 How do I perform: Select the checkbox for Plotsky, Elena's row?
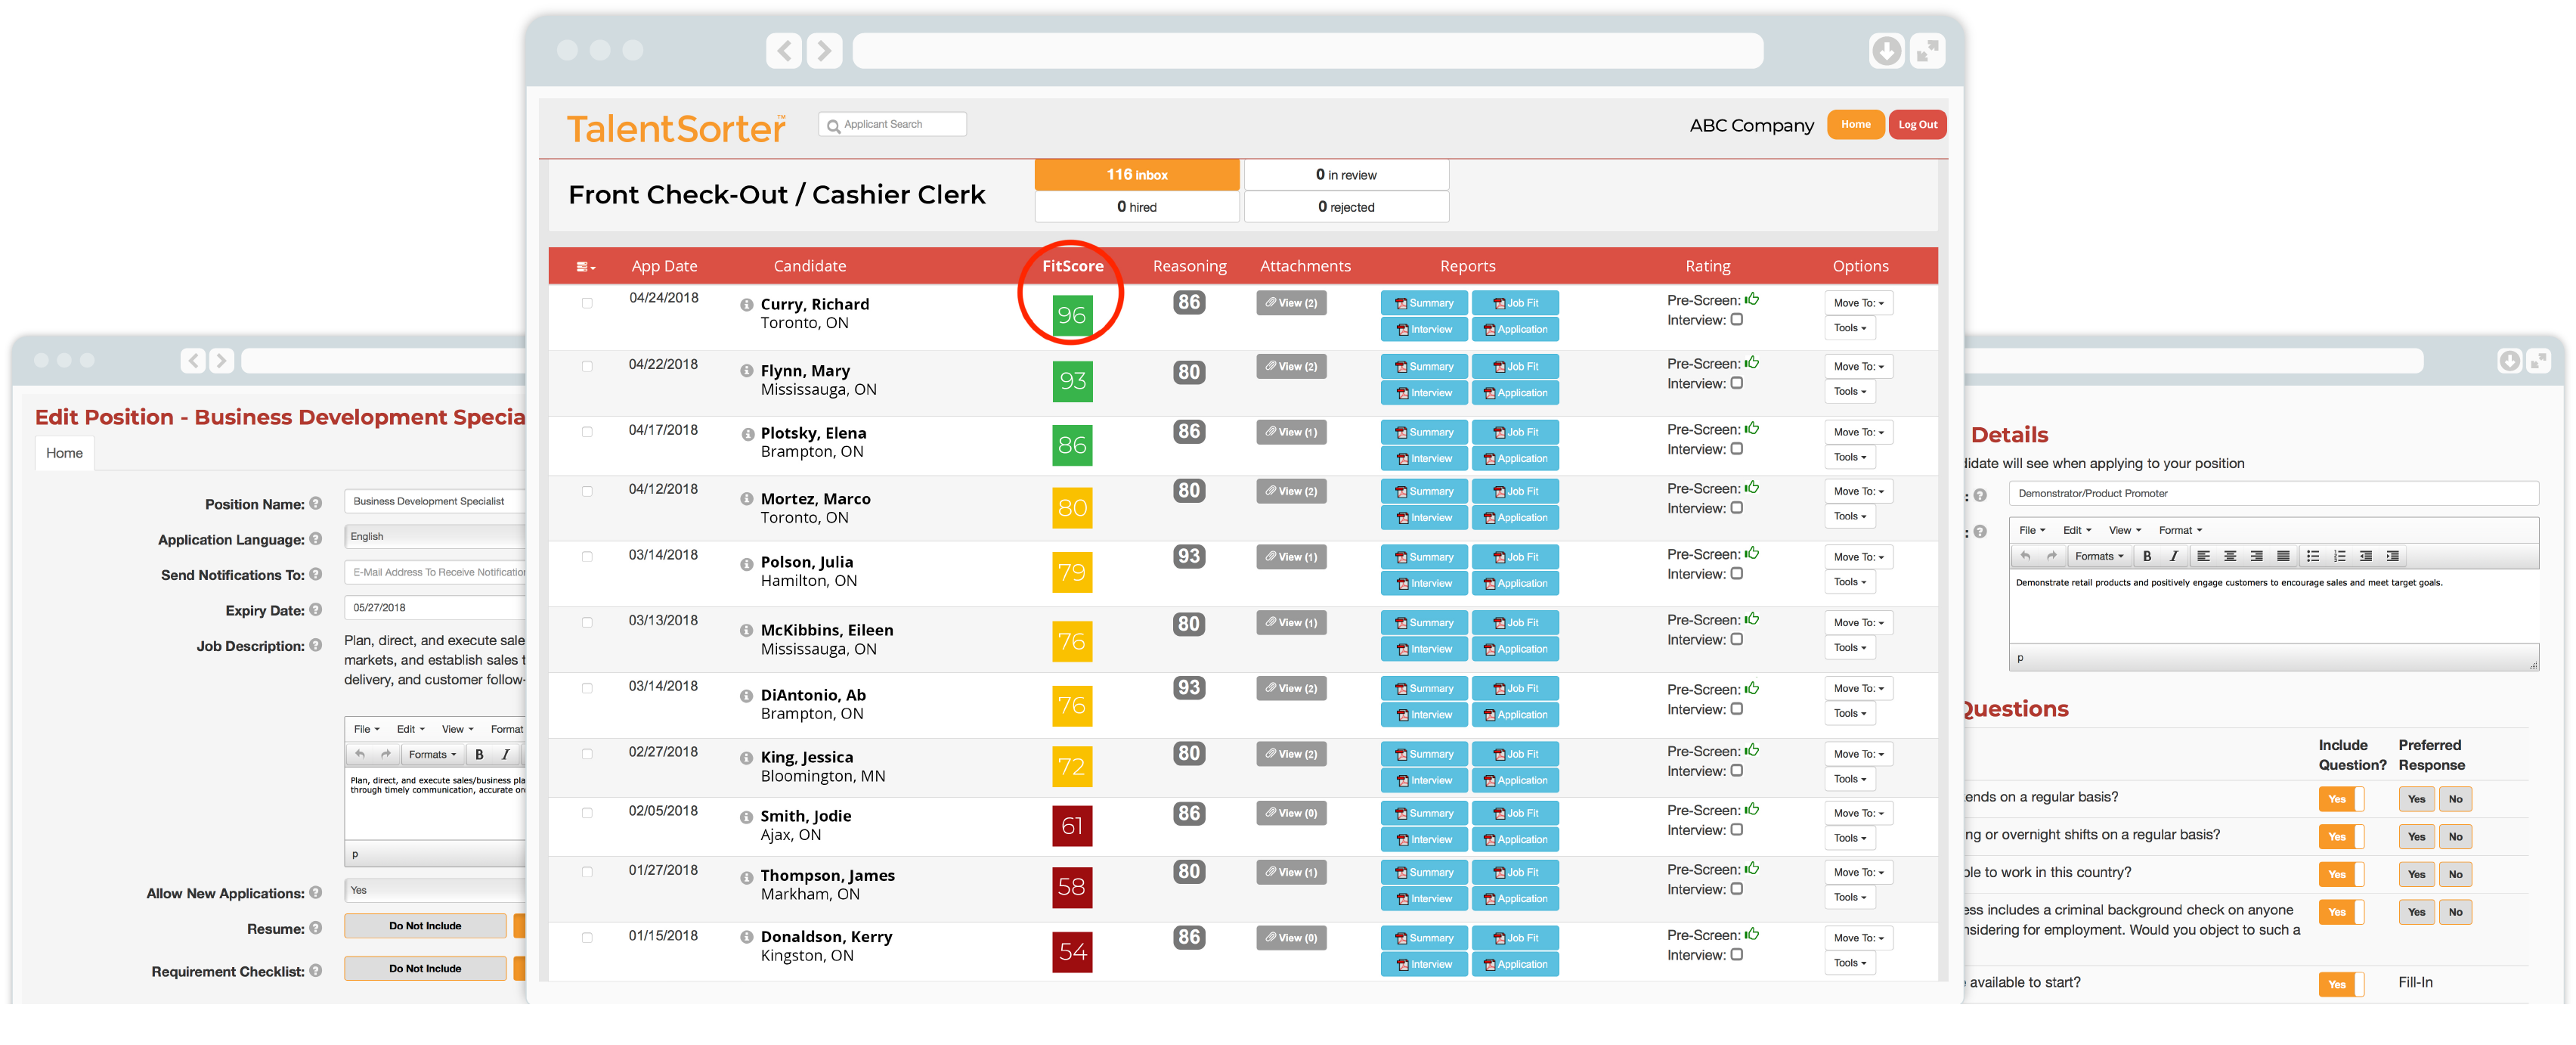587,432
